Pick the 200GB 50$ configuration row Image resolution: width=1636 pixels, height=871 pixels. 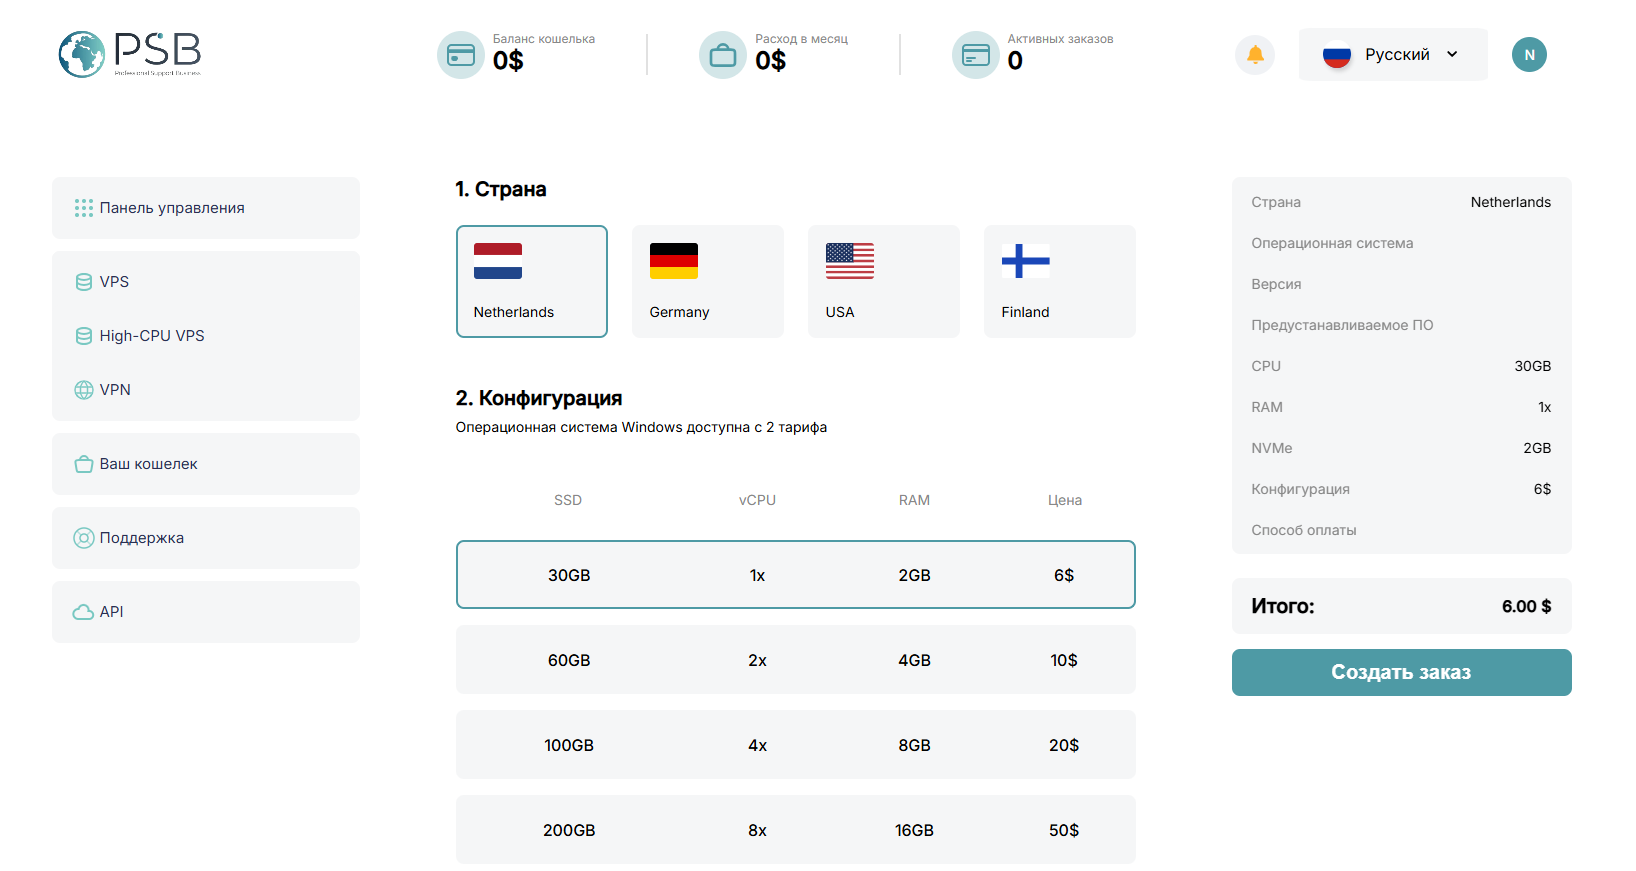click(795, 830)
